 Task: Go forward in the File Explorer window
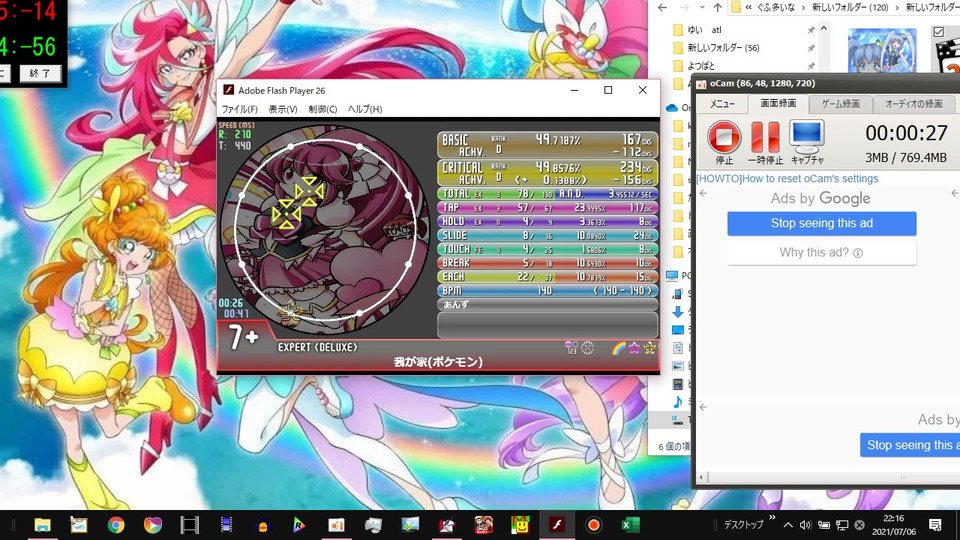coord(685,7)
